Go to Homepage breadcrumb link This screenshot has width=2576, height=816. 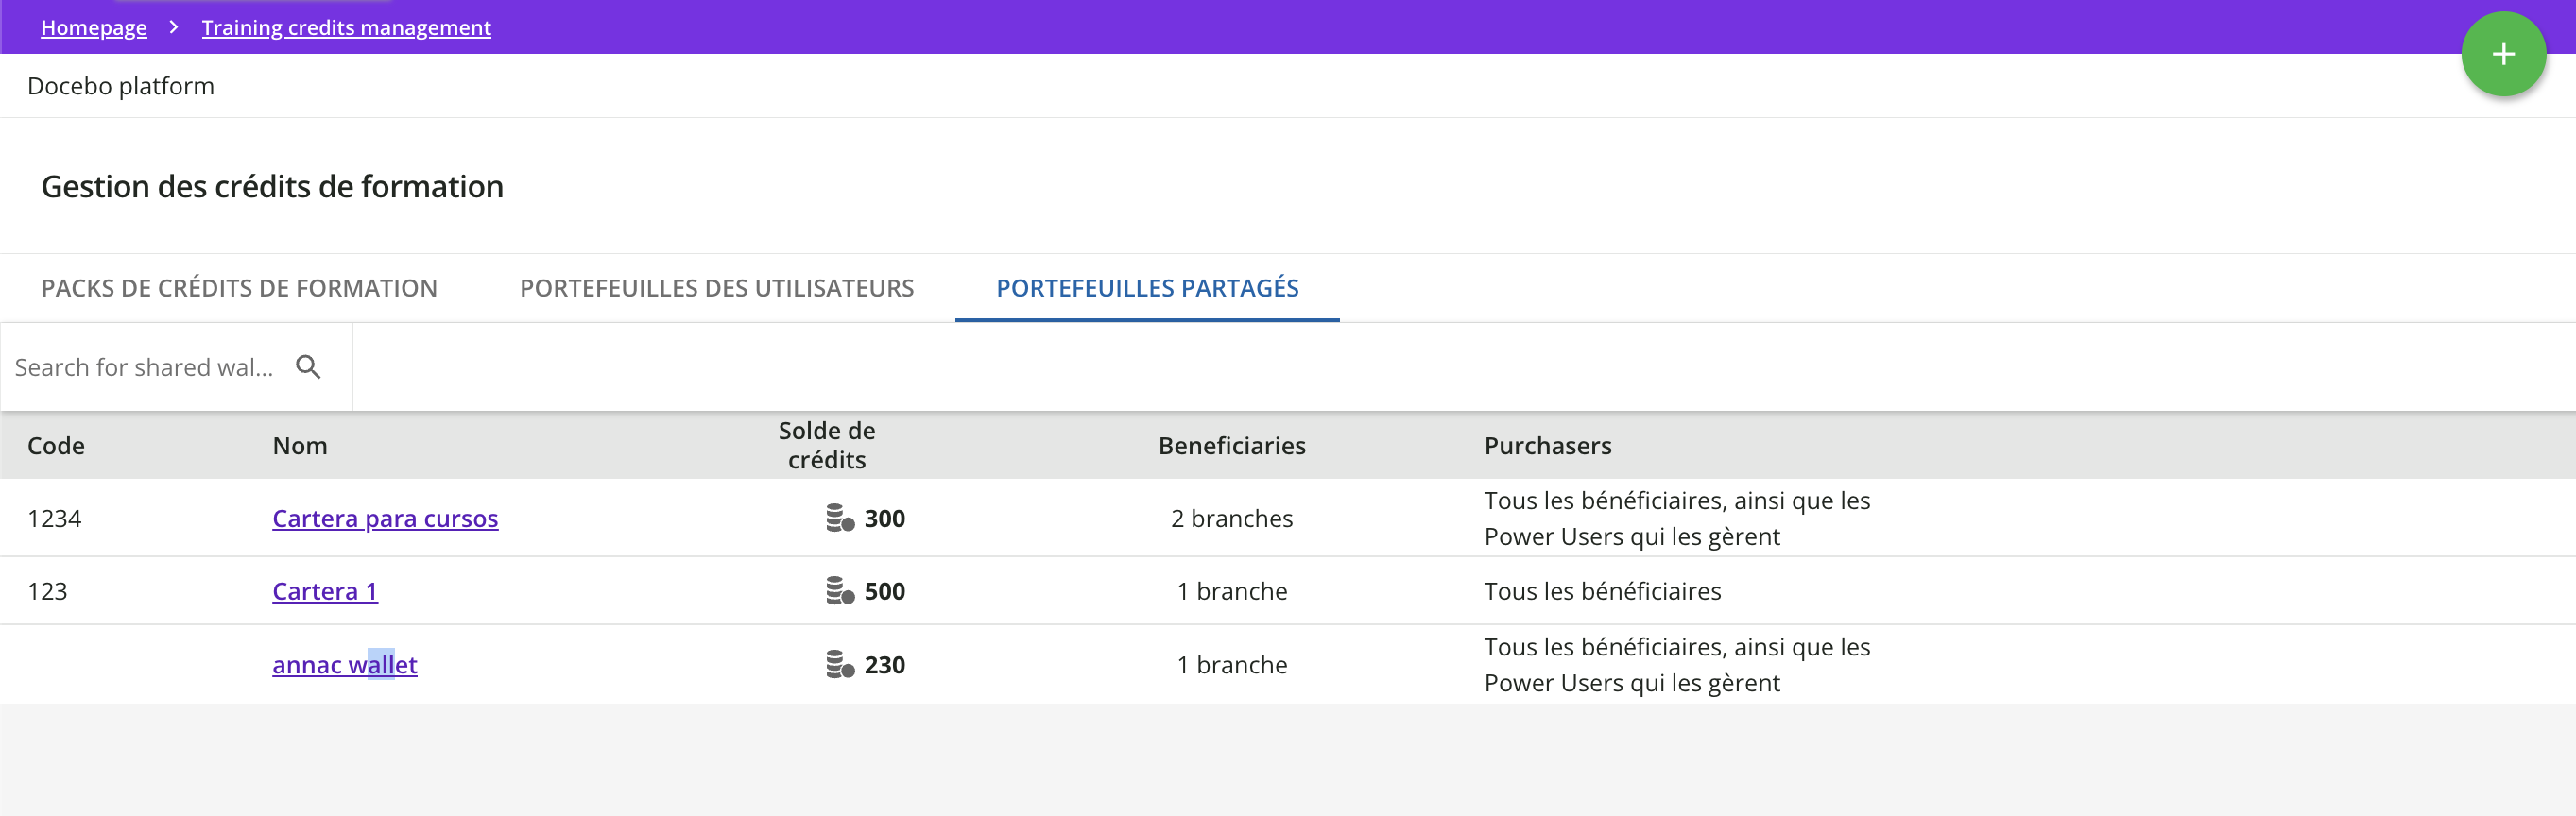point(93,27)
